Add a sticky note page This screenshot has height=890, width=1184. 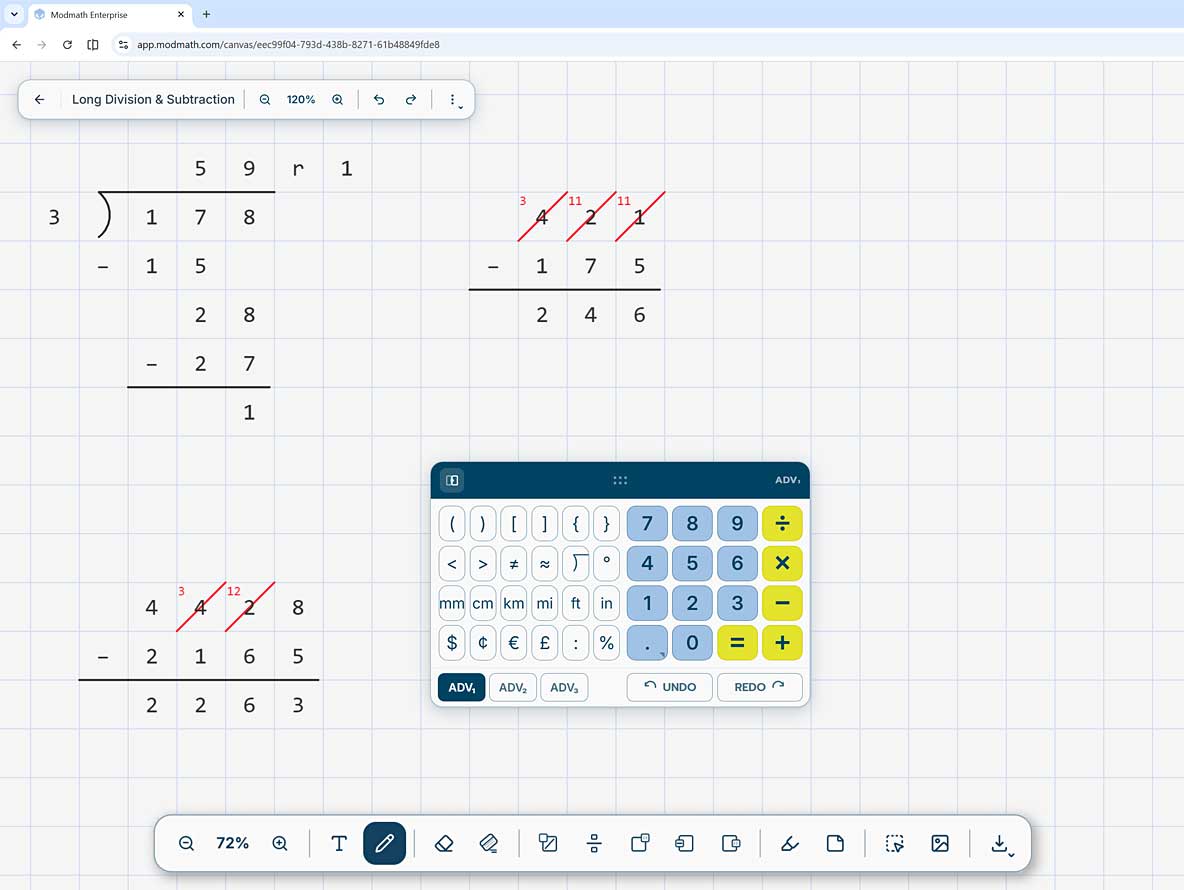[835, 843]
